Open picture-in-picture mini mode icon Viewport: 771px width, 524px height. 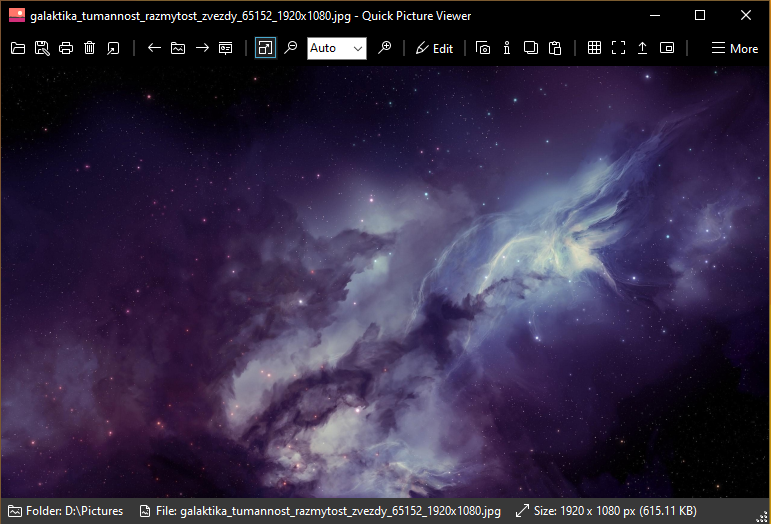pyautogui.click(x=667, y=48)
